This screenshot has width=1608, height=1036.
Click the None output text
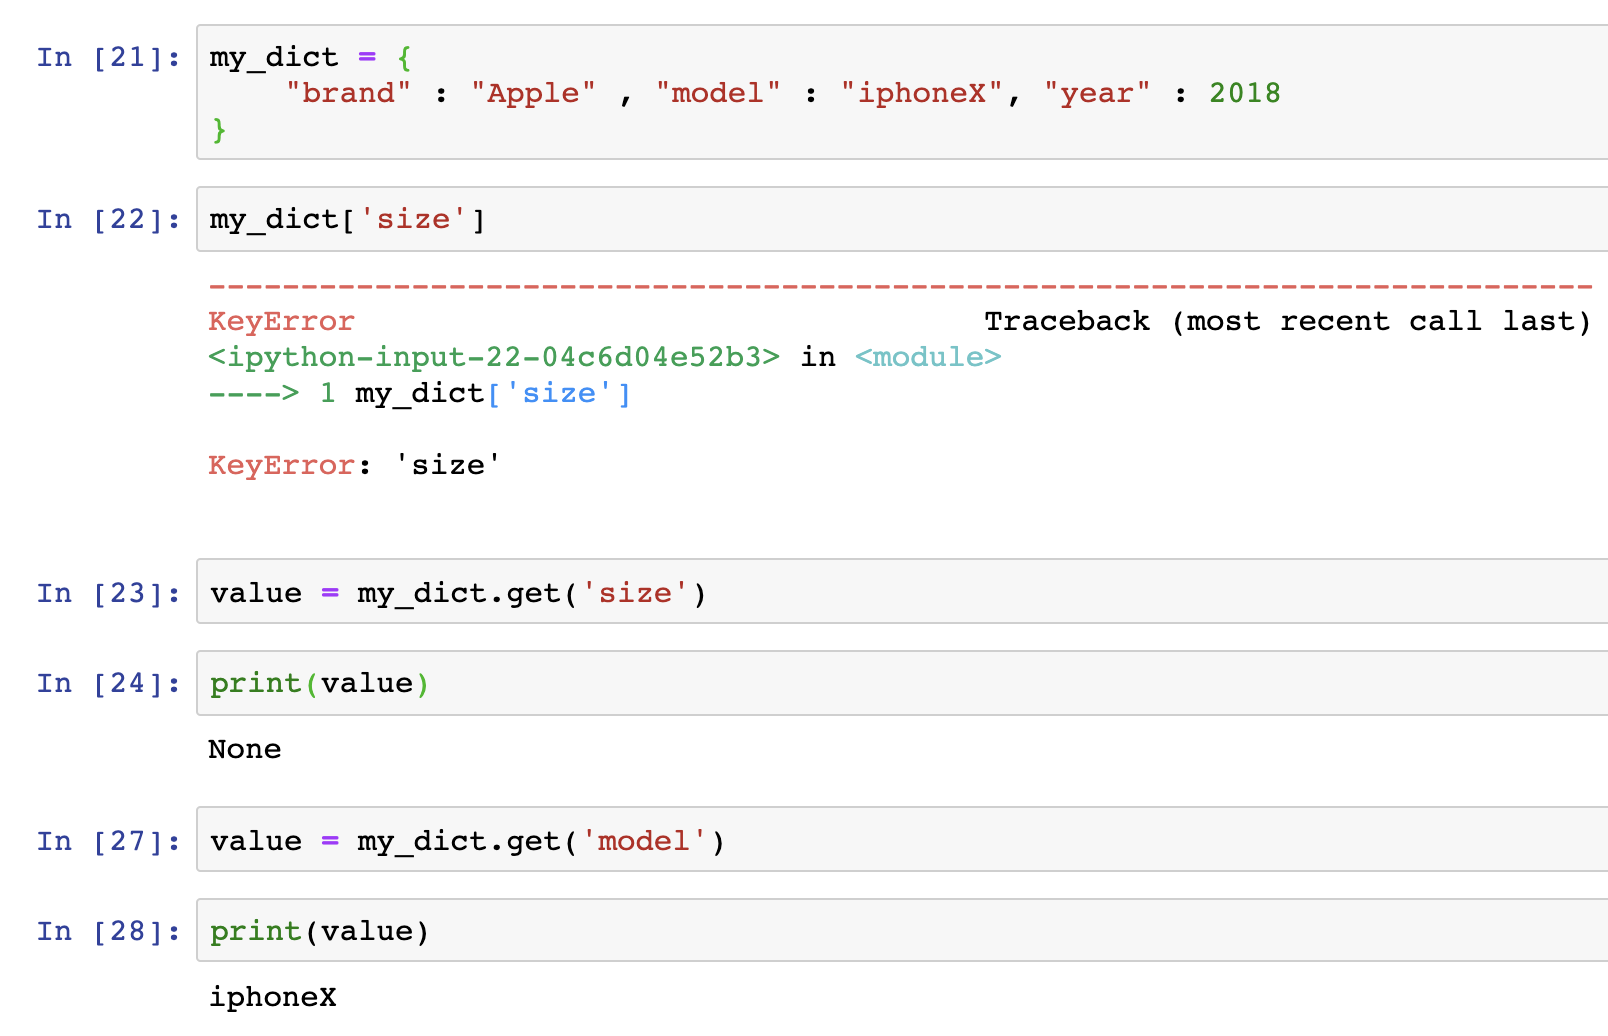click(244, 748)
